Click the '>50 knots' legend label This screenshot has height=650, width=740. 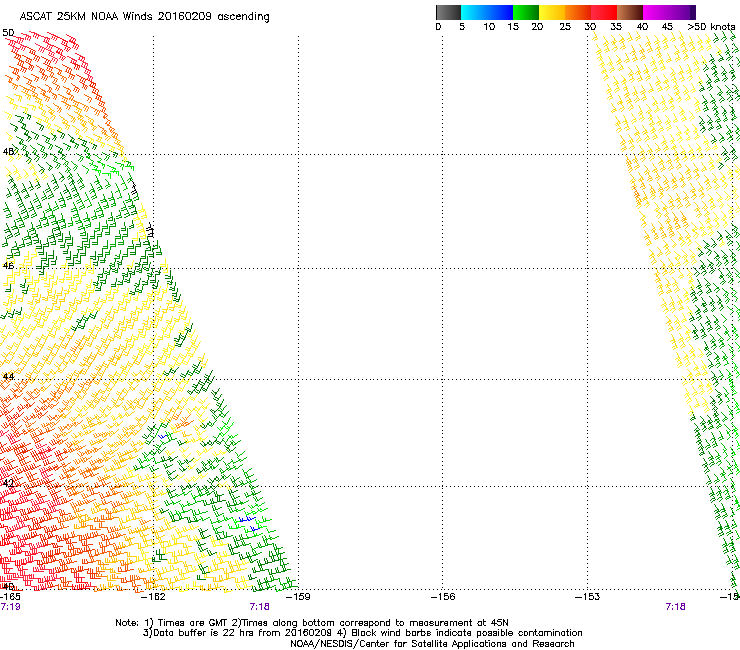711,27
